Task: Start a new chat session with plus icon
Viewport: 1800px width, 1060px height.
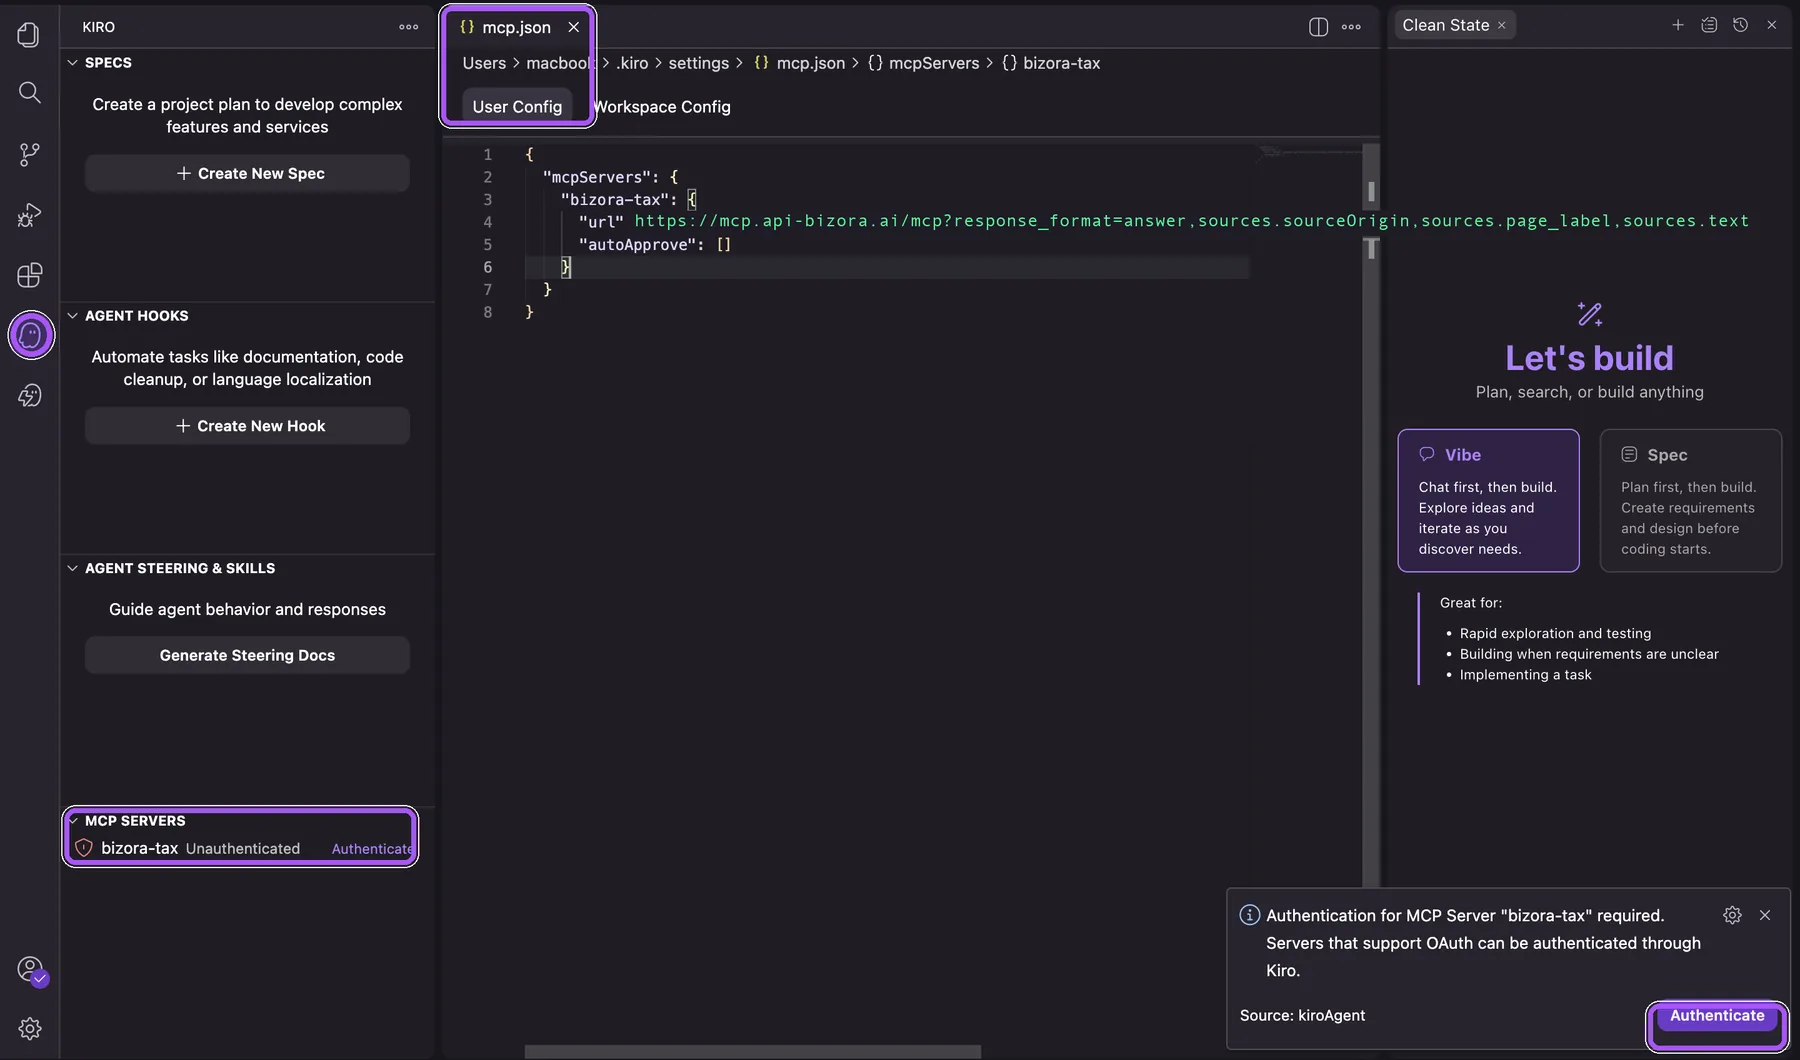Action: [1678, 25]
